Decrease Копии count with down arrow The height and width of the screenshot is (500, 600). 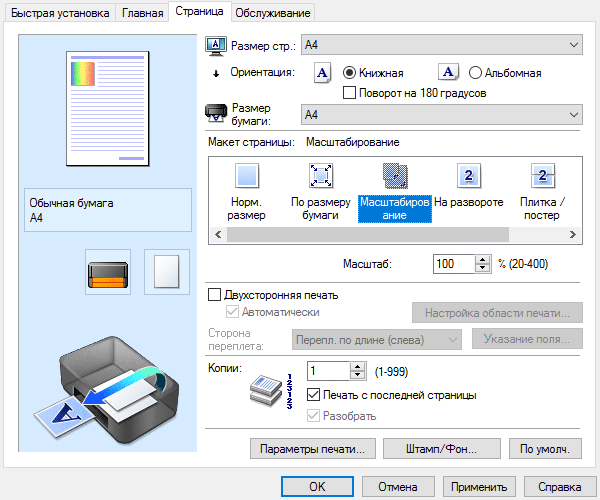(x=358, y=375)
